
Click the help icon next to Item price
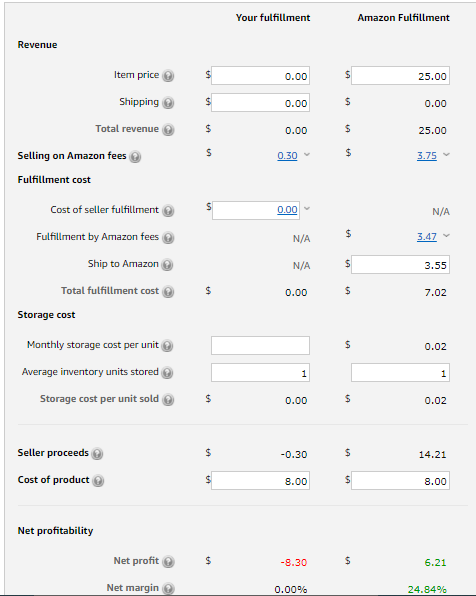(x=168, y=76)
